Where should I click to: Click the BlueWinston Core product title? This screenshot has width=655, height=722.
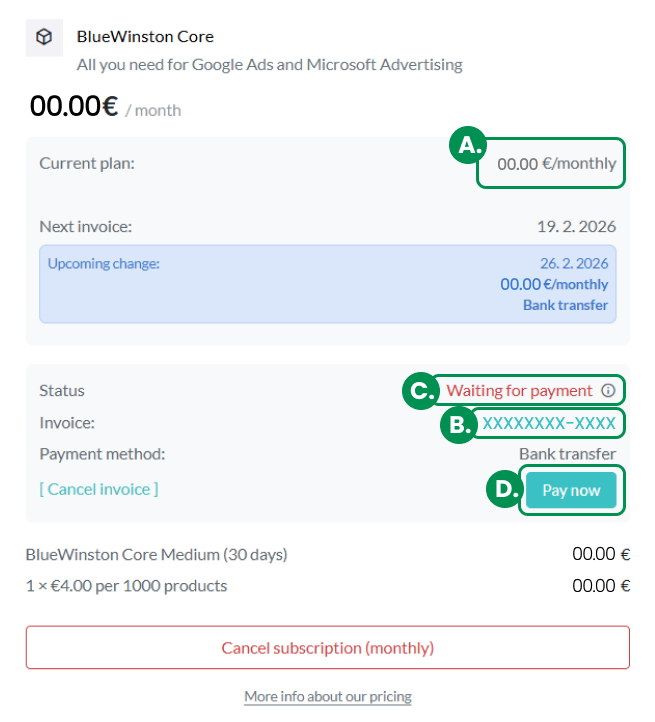coord(145,37)
